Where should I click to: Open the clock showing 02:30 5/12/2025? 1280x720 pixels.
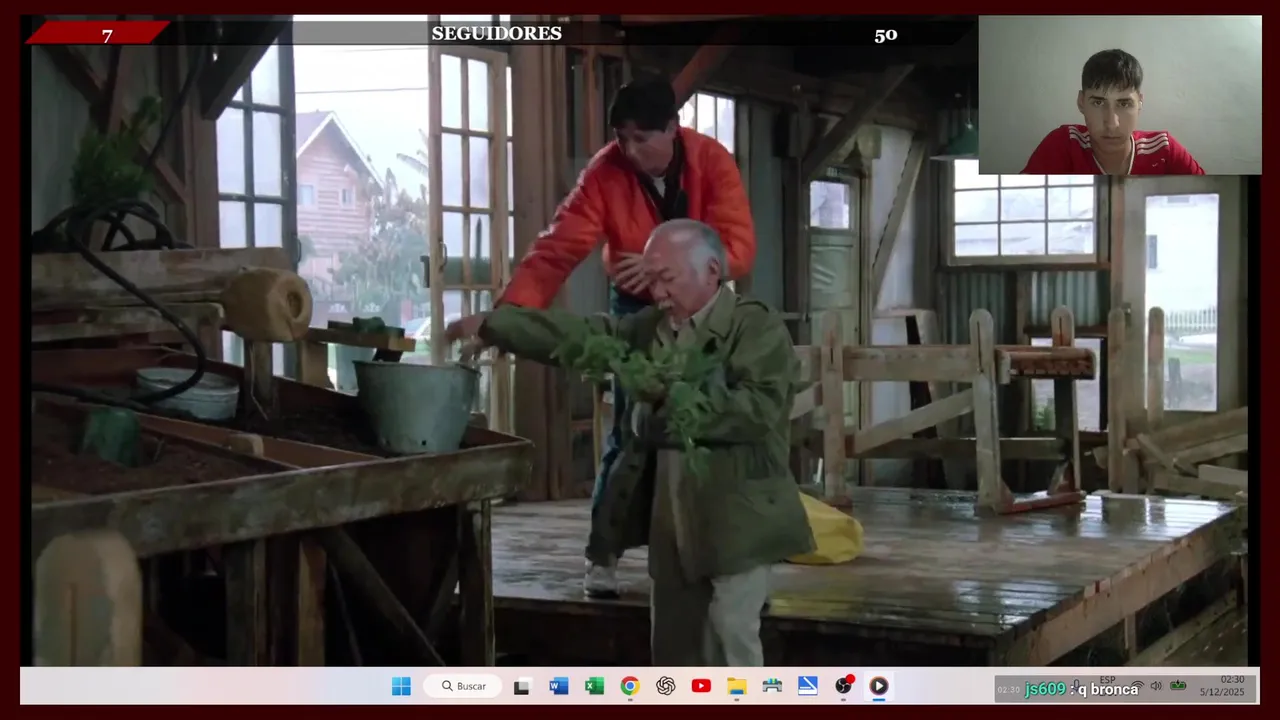coord(1222,686)
